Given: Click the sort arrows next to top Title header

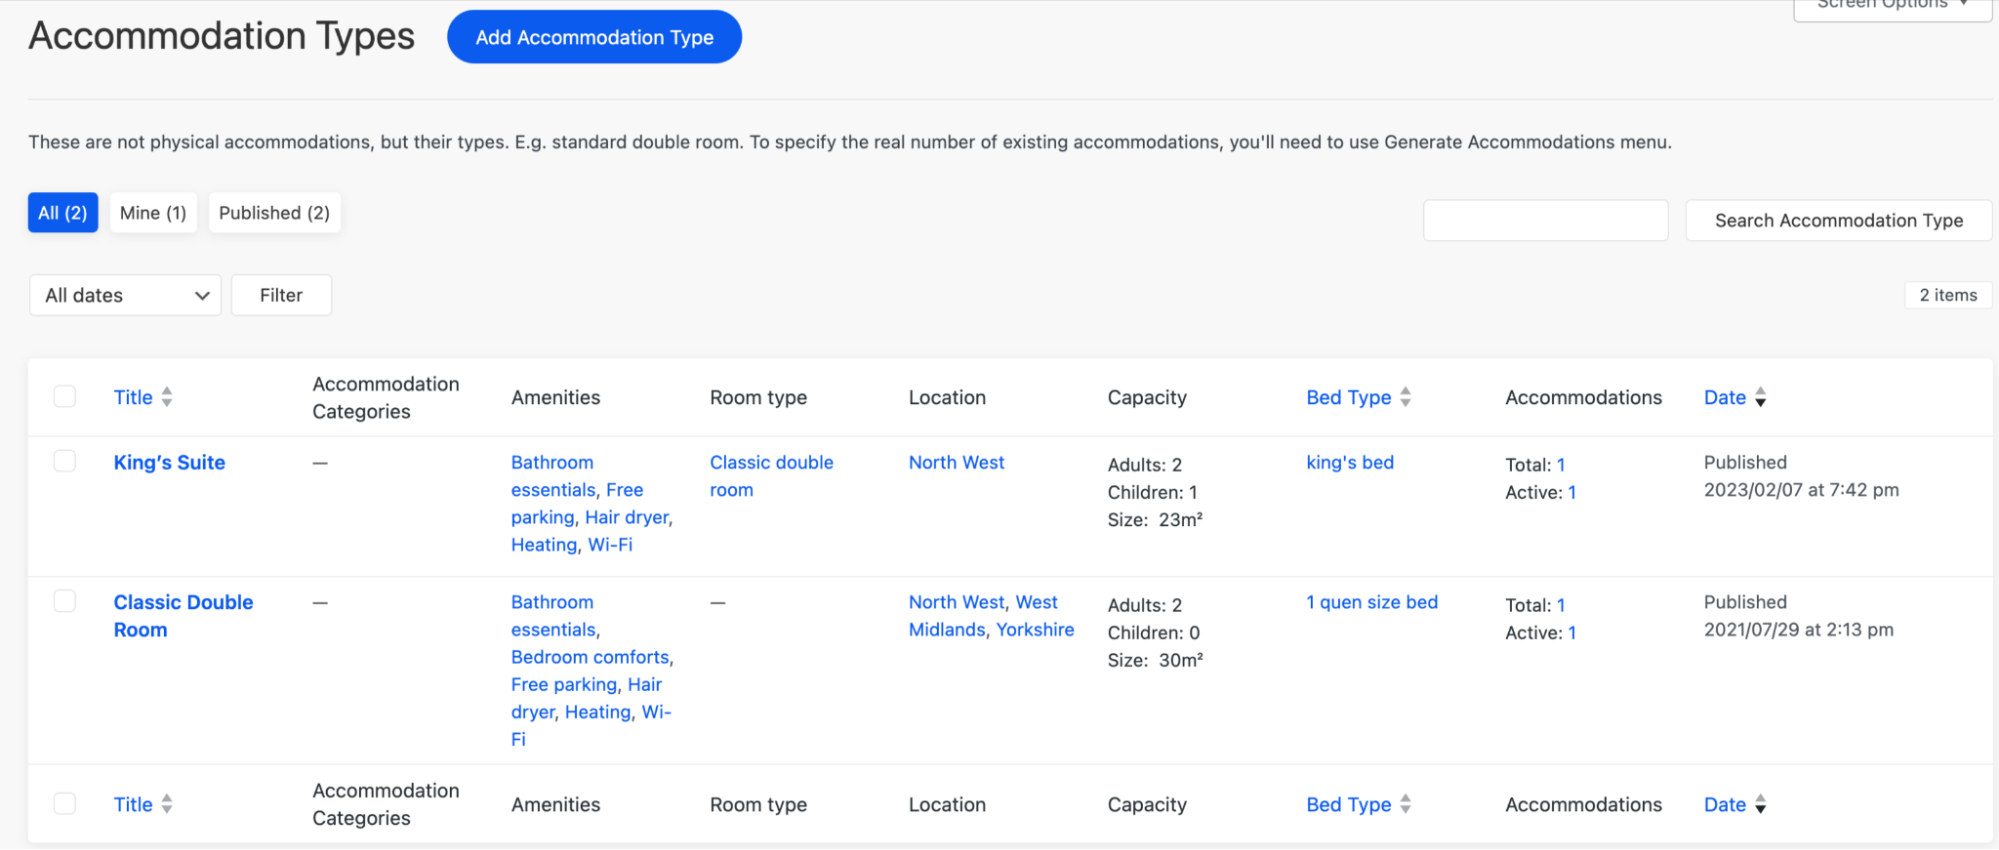Looking at the screenshot, I should [x=167, y=397].
